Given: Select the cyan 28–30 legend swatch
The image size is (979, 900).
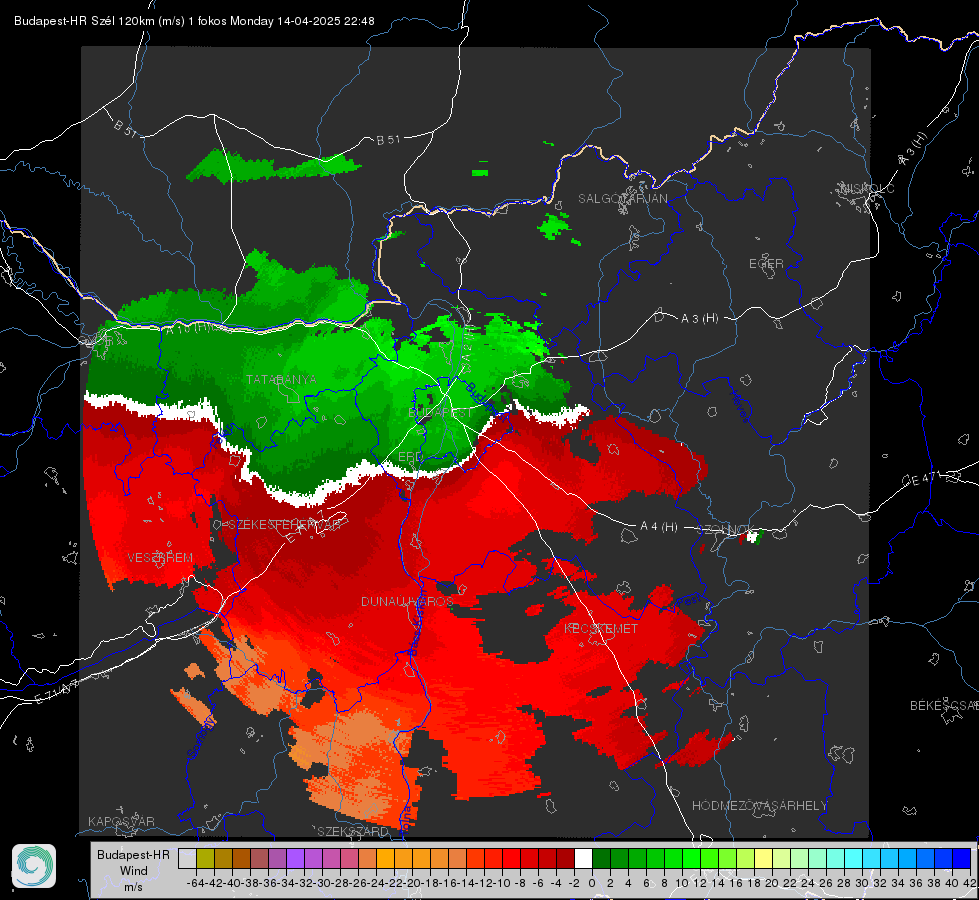Looking at the screenshot, I should (854, 858).
